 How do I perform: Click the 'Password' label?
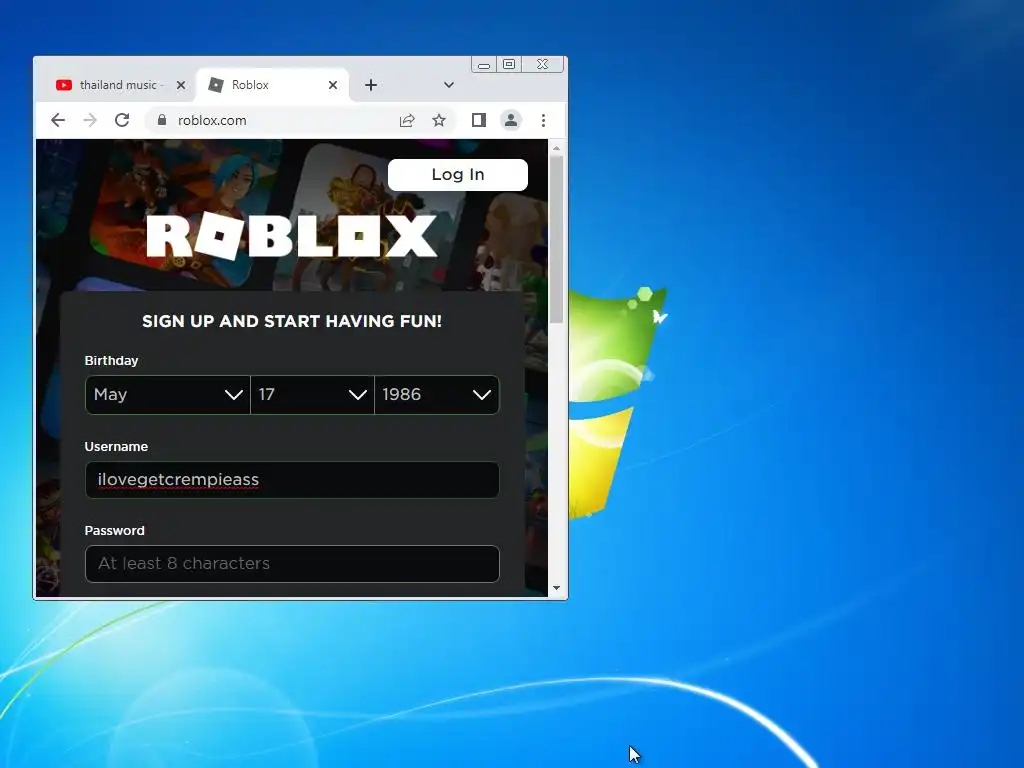click(114, 530)
